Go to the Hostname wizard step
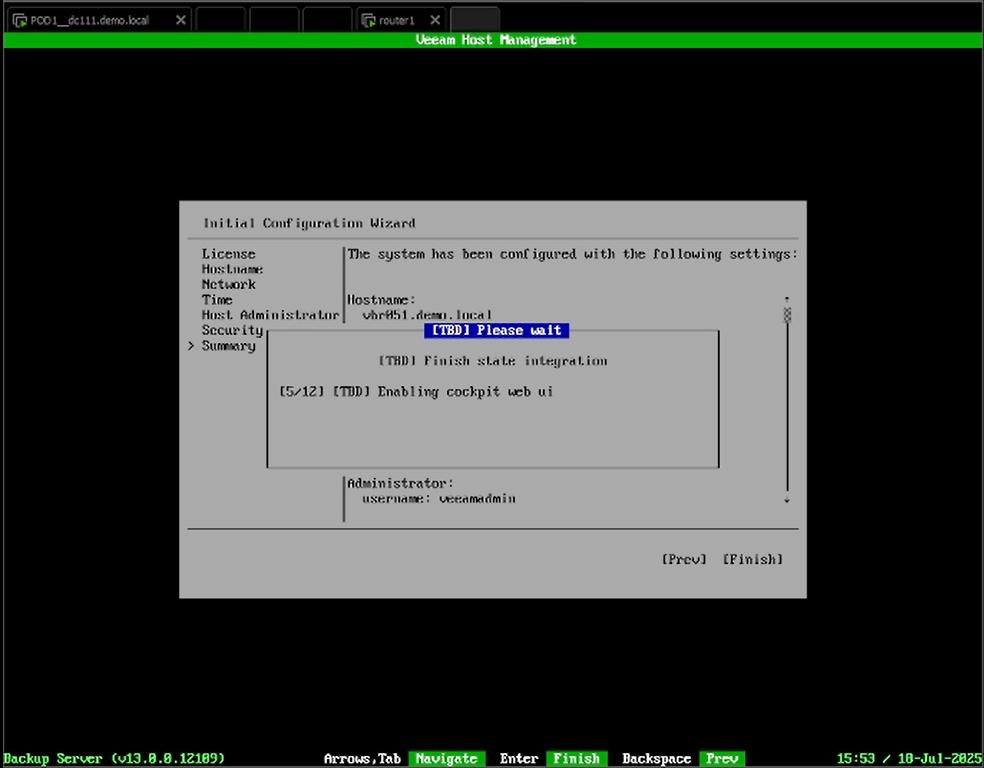984x768 pixels. pyautogui.click(x=232, y=269)
